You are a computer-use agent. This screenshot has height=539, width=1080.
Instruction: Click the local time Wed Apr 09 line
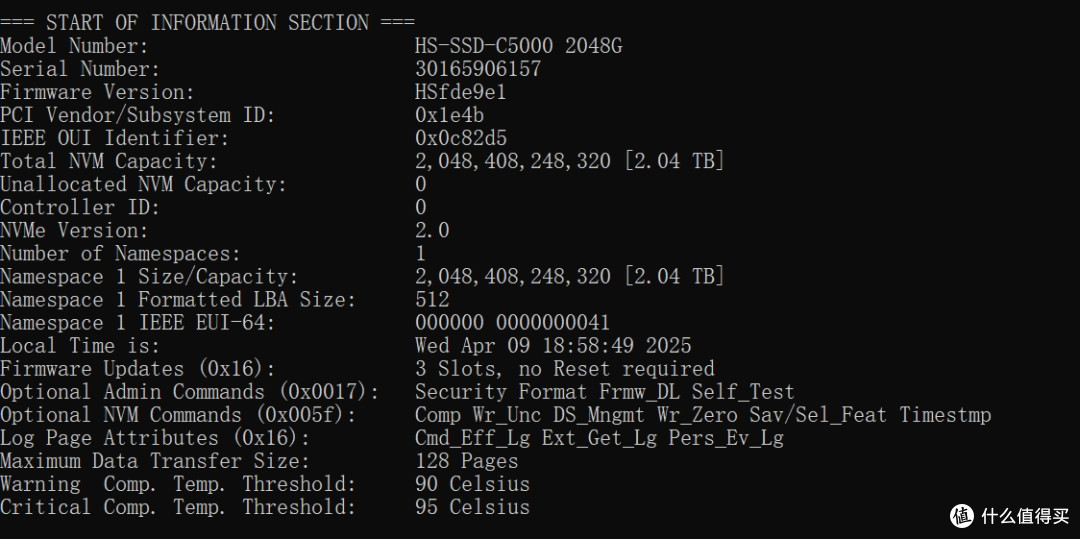553,346
